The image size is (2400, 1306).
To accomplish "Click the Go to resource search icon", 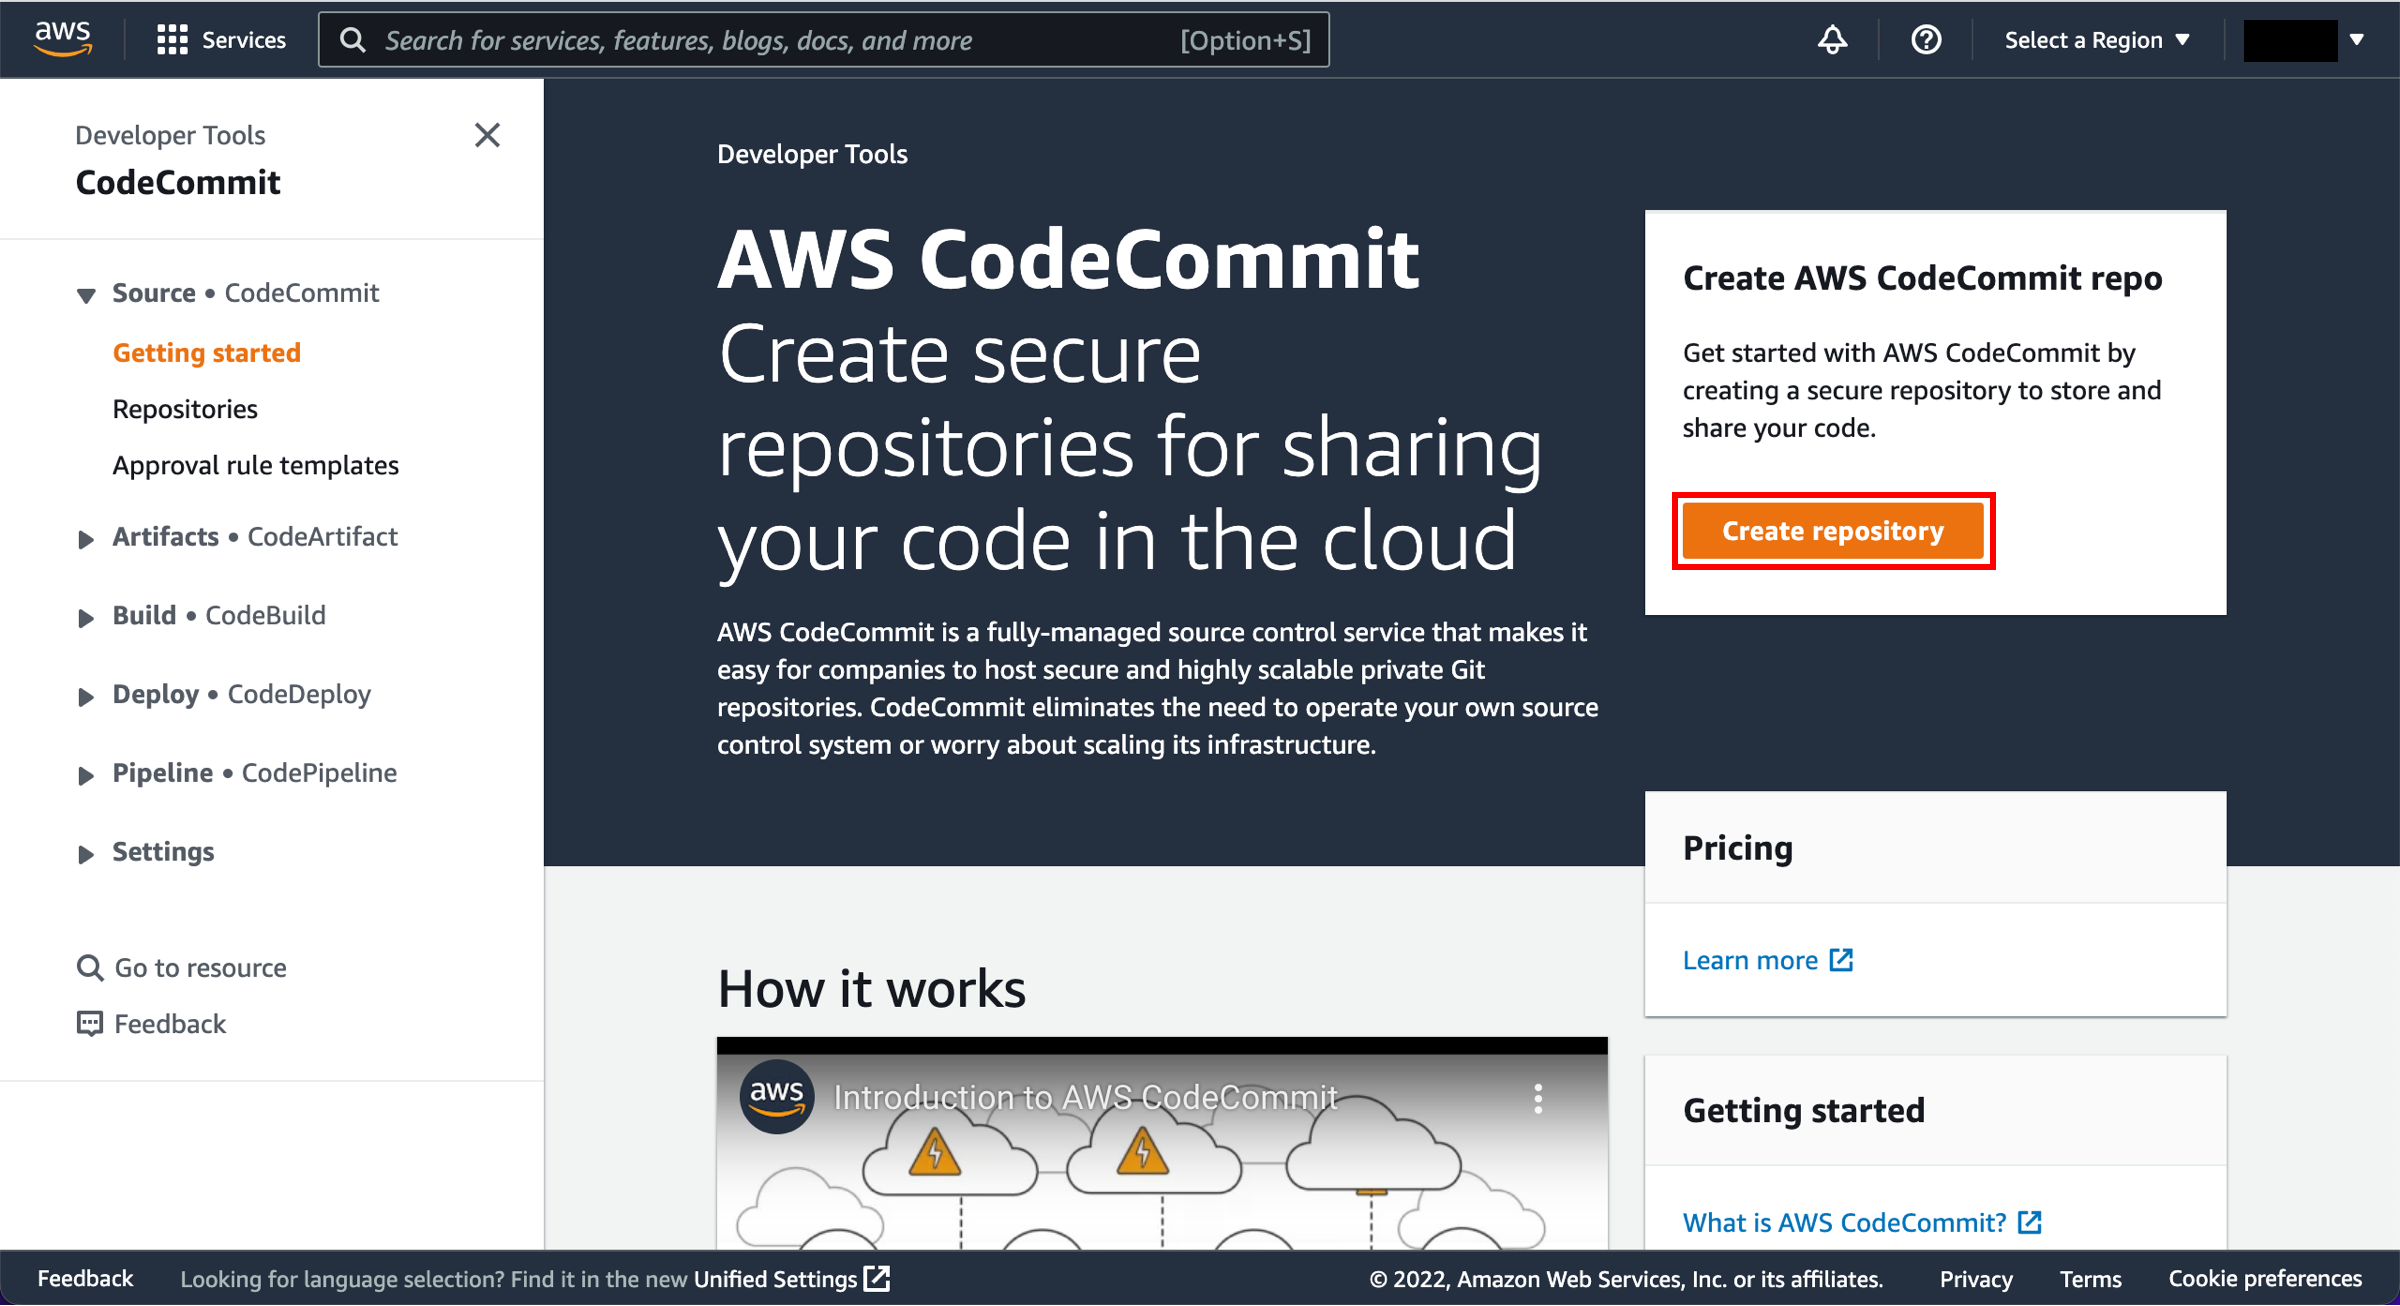I will (x=90, y=968).
